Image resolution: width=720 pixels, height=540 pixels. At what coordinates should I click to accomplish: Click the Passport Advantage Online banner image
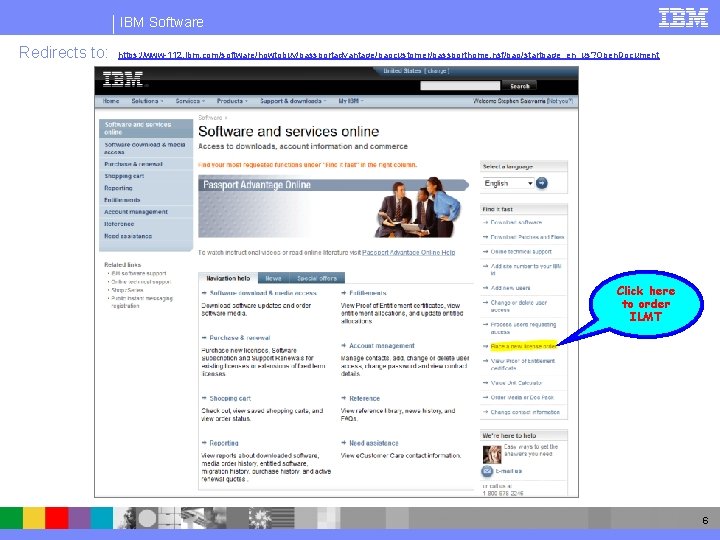(333, 207)
